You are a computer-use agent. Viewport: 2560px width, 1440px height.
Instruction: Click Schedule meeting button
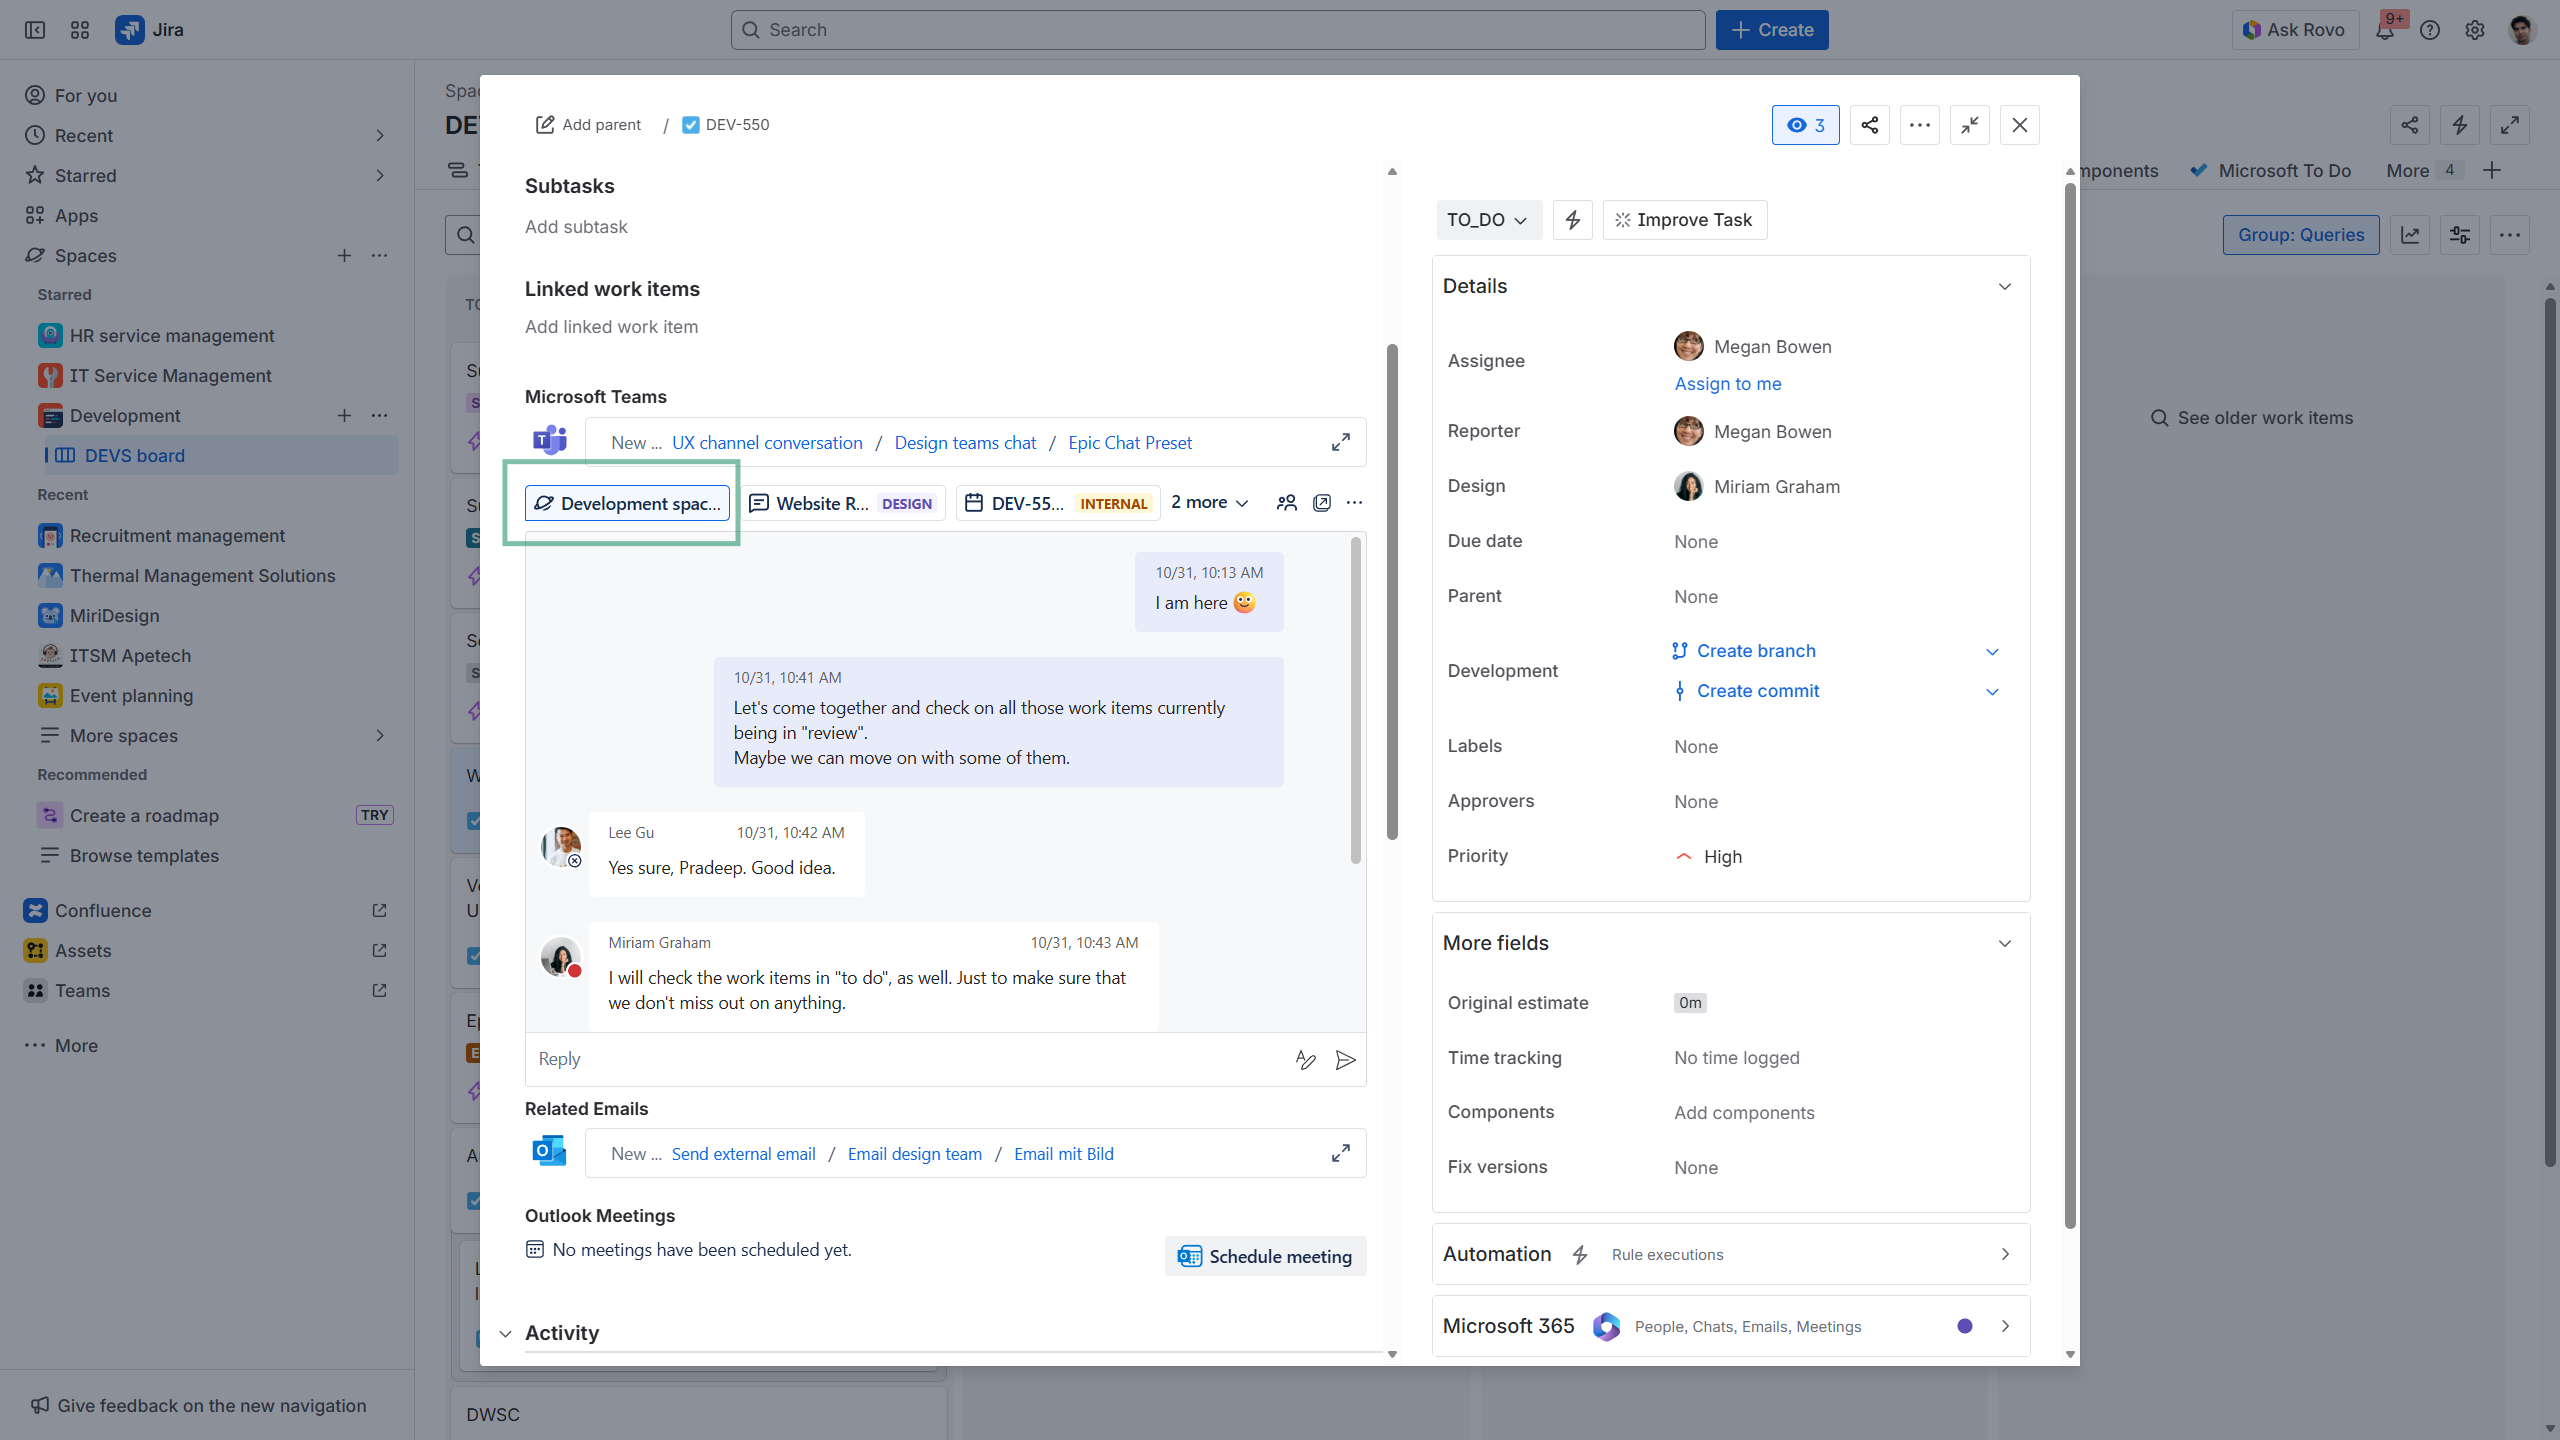click(x=1265, y=1257)
